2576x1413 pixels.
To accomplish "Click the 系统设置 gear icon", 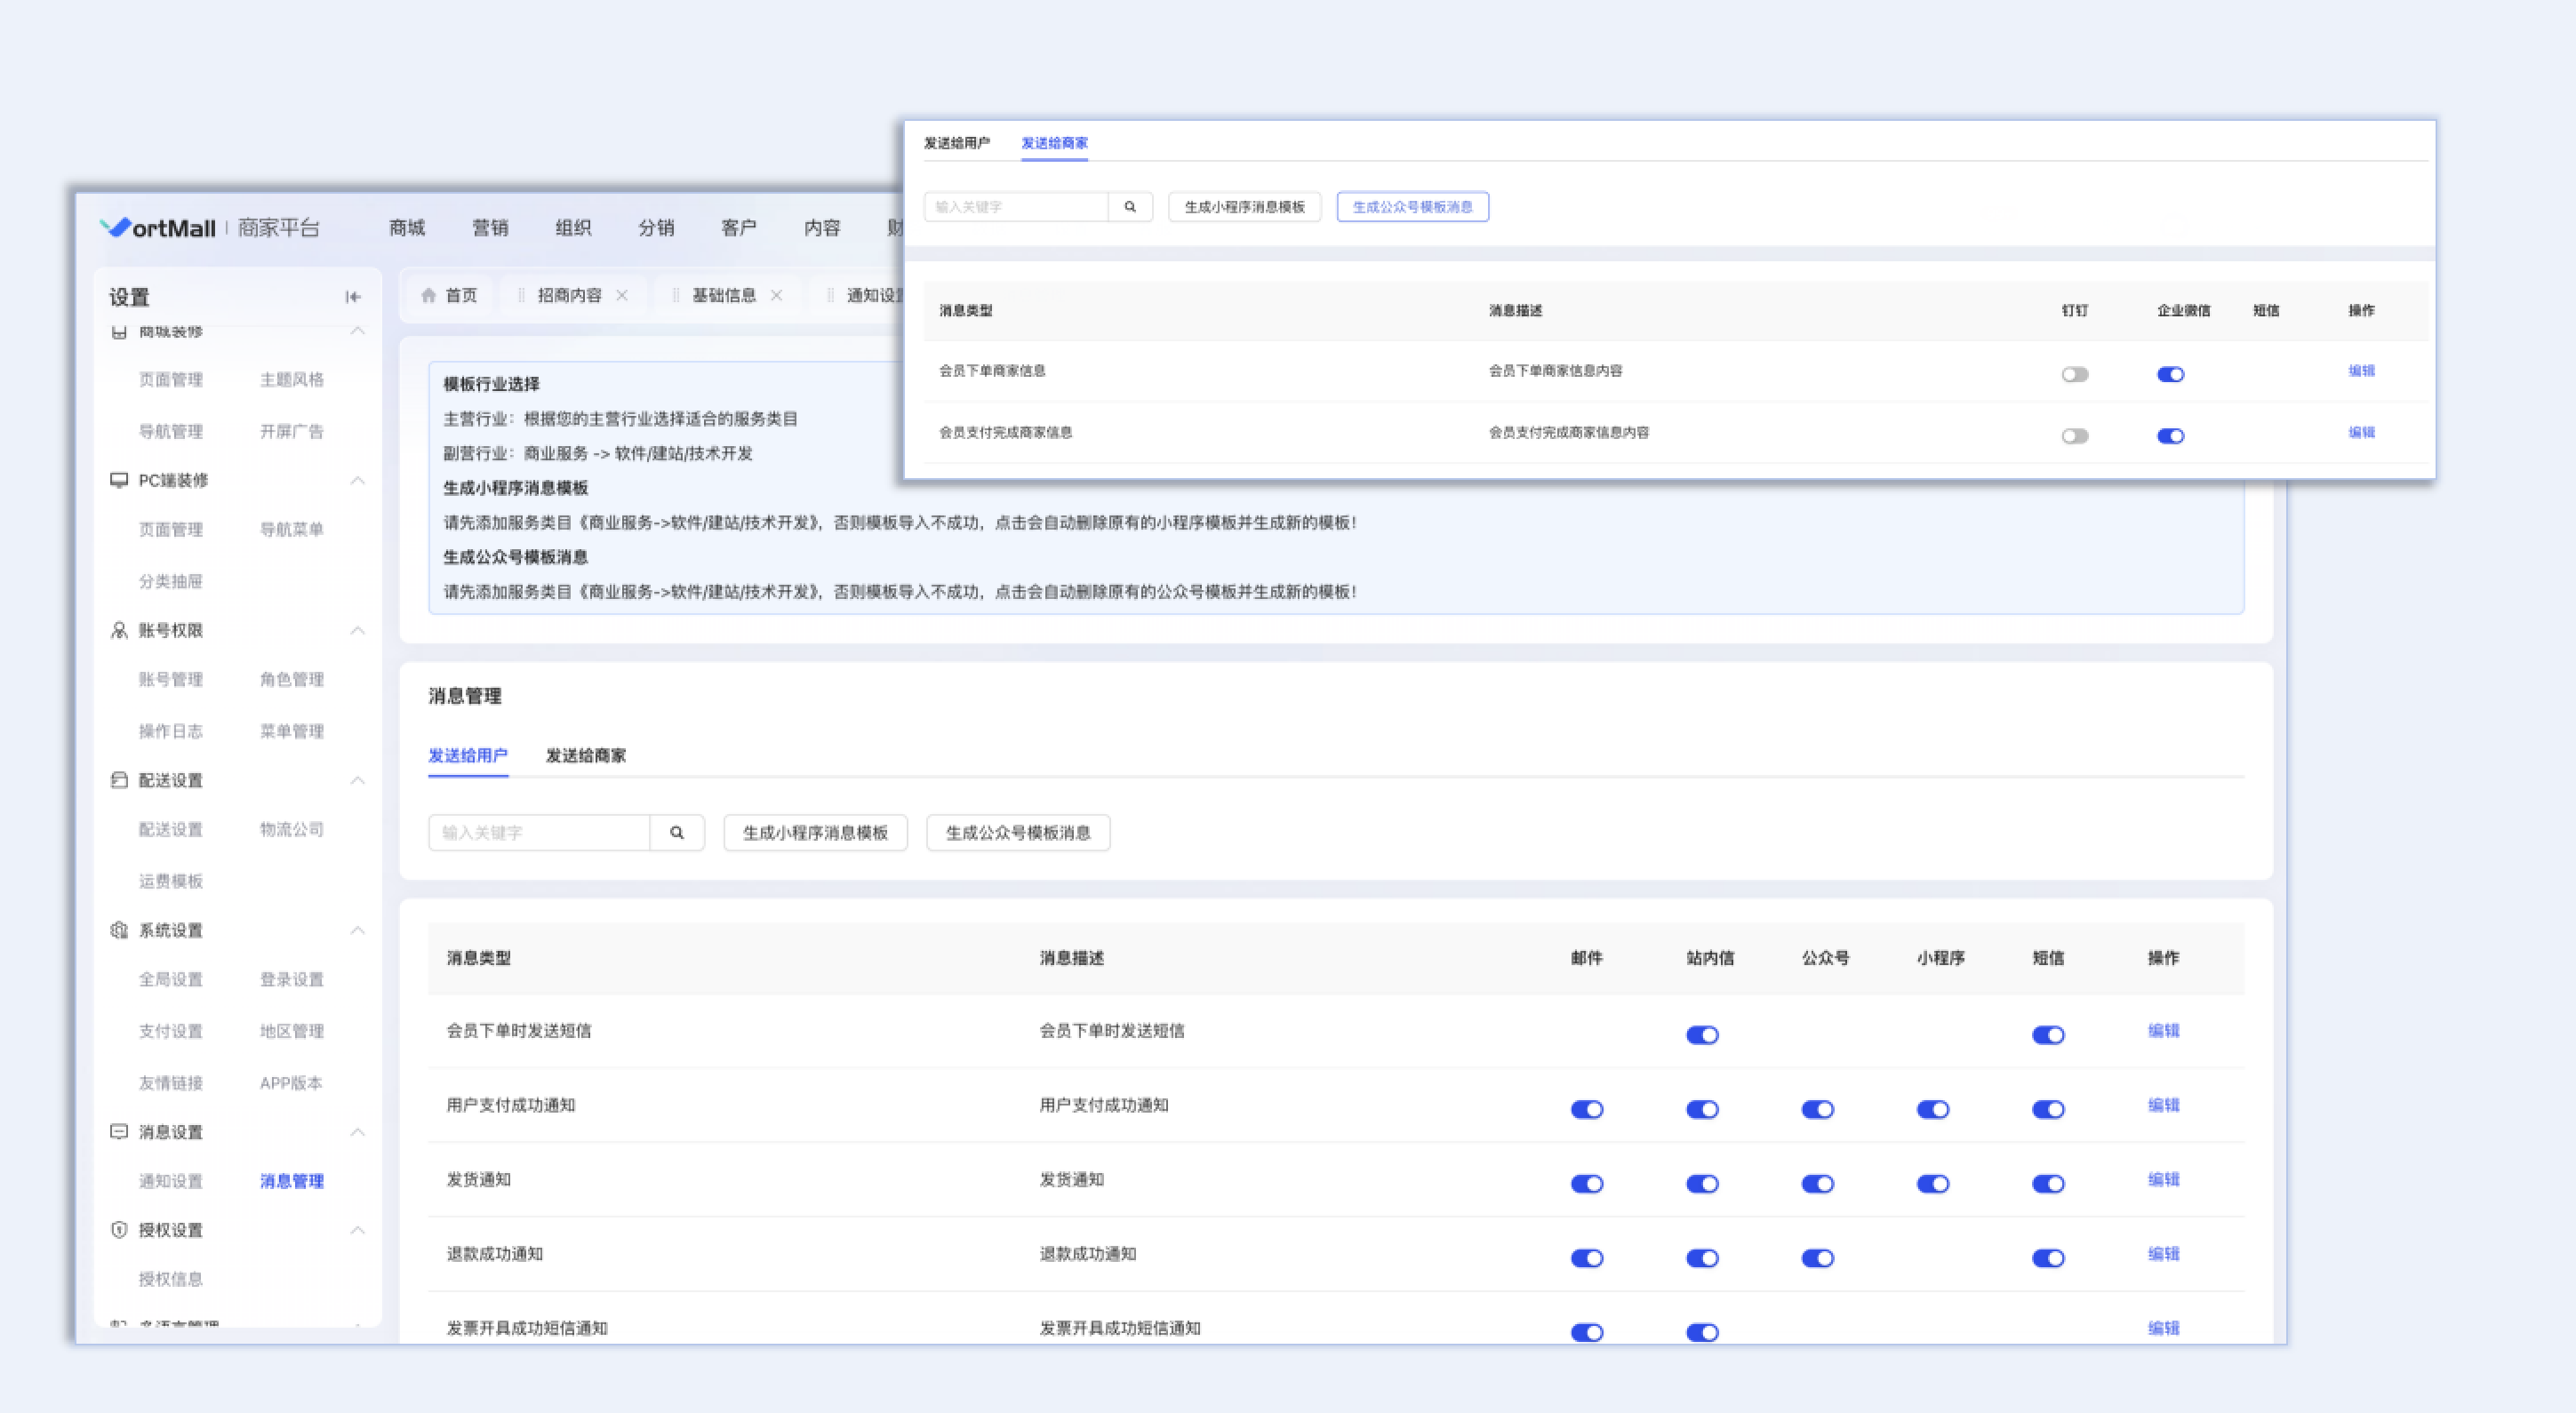I will point(119,930).
